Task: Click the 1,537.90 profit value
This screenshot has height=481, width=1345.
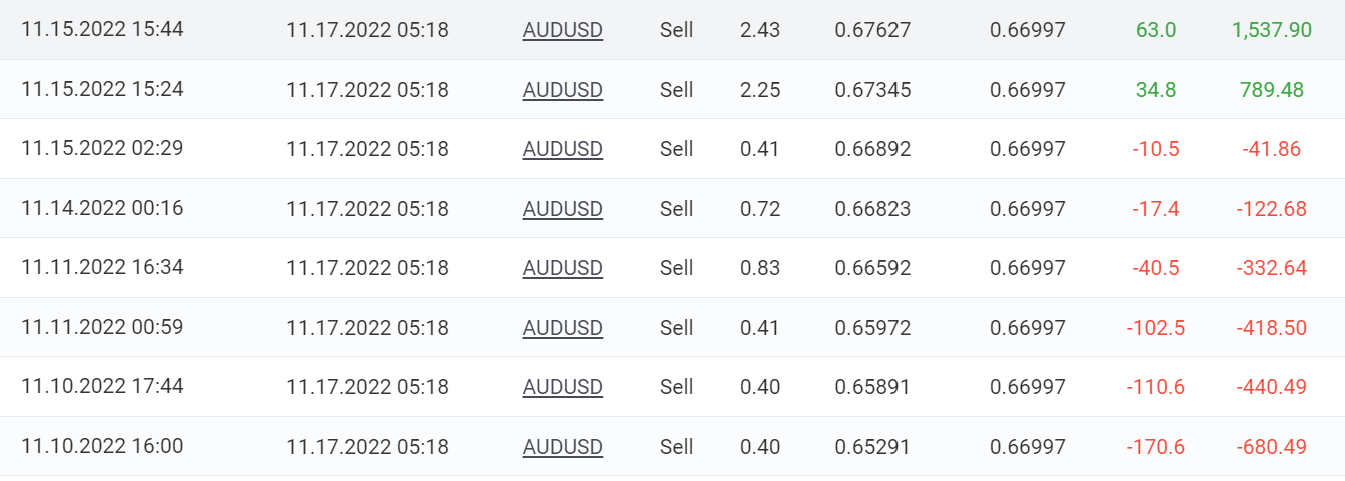Action: 1272,30
